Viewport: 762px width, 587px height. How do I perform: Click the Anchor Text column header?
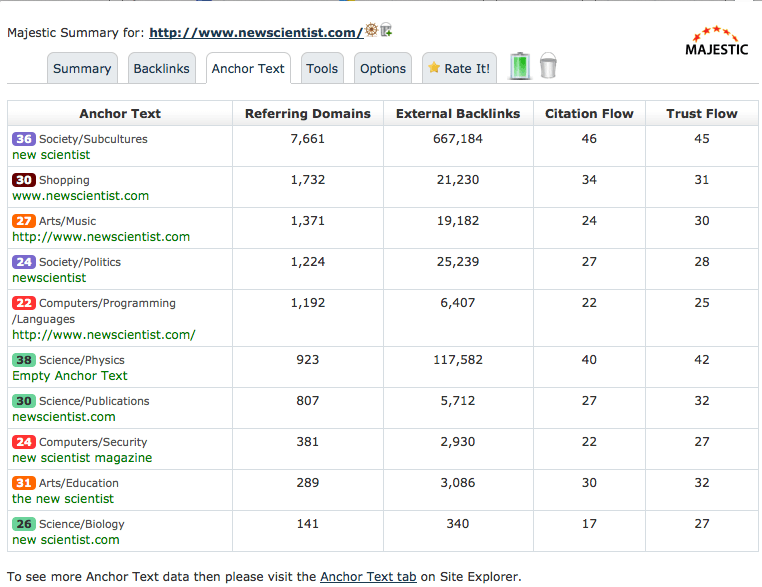120,114
